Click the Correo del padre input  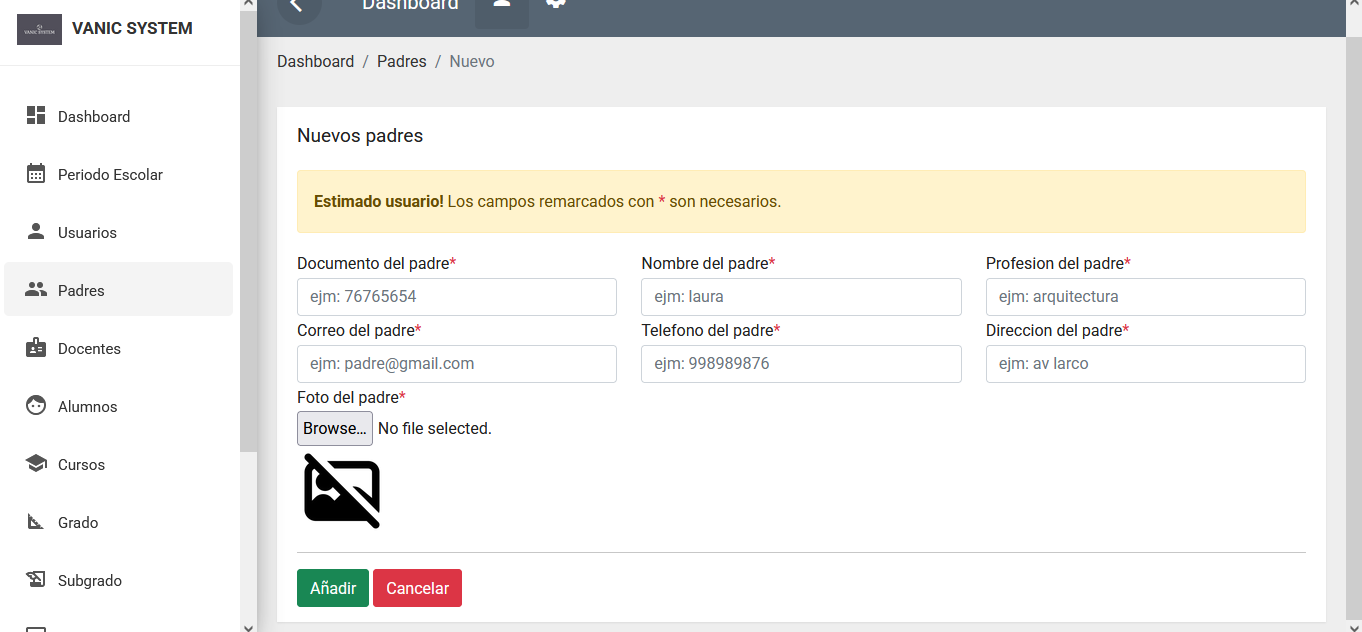(x=456, y=364)
